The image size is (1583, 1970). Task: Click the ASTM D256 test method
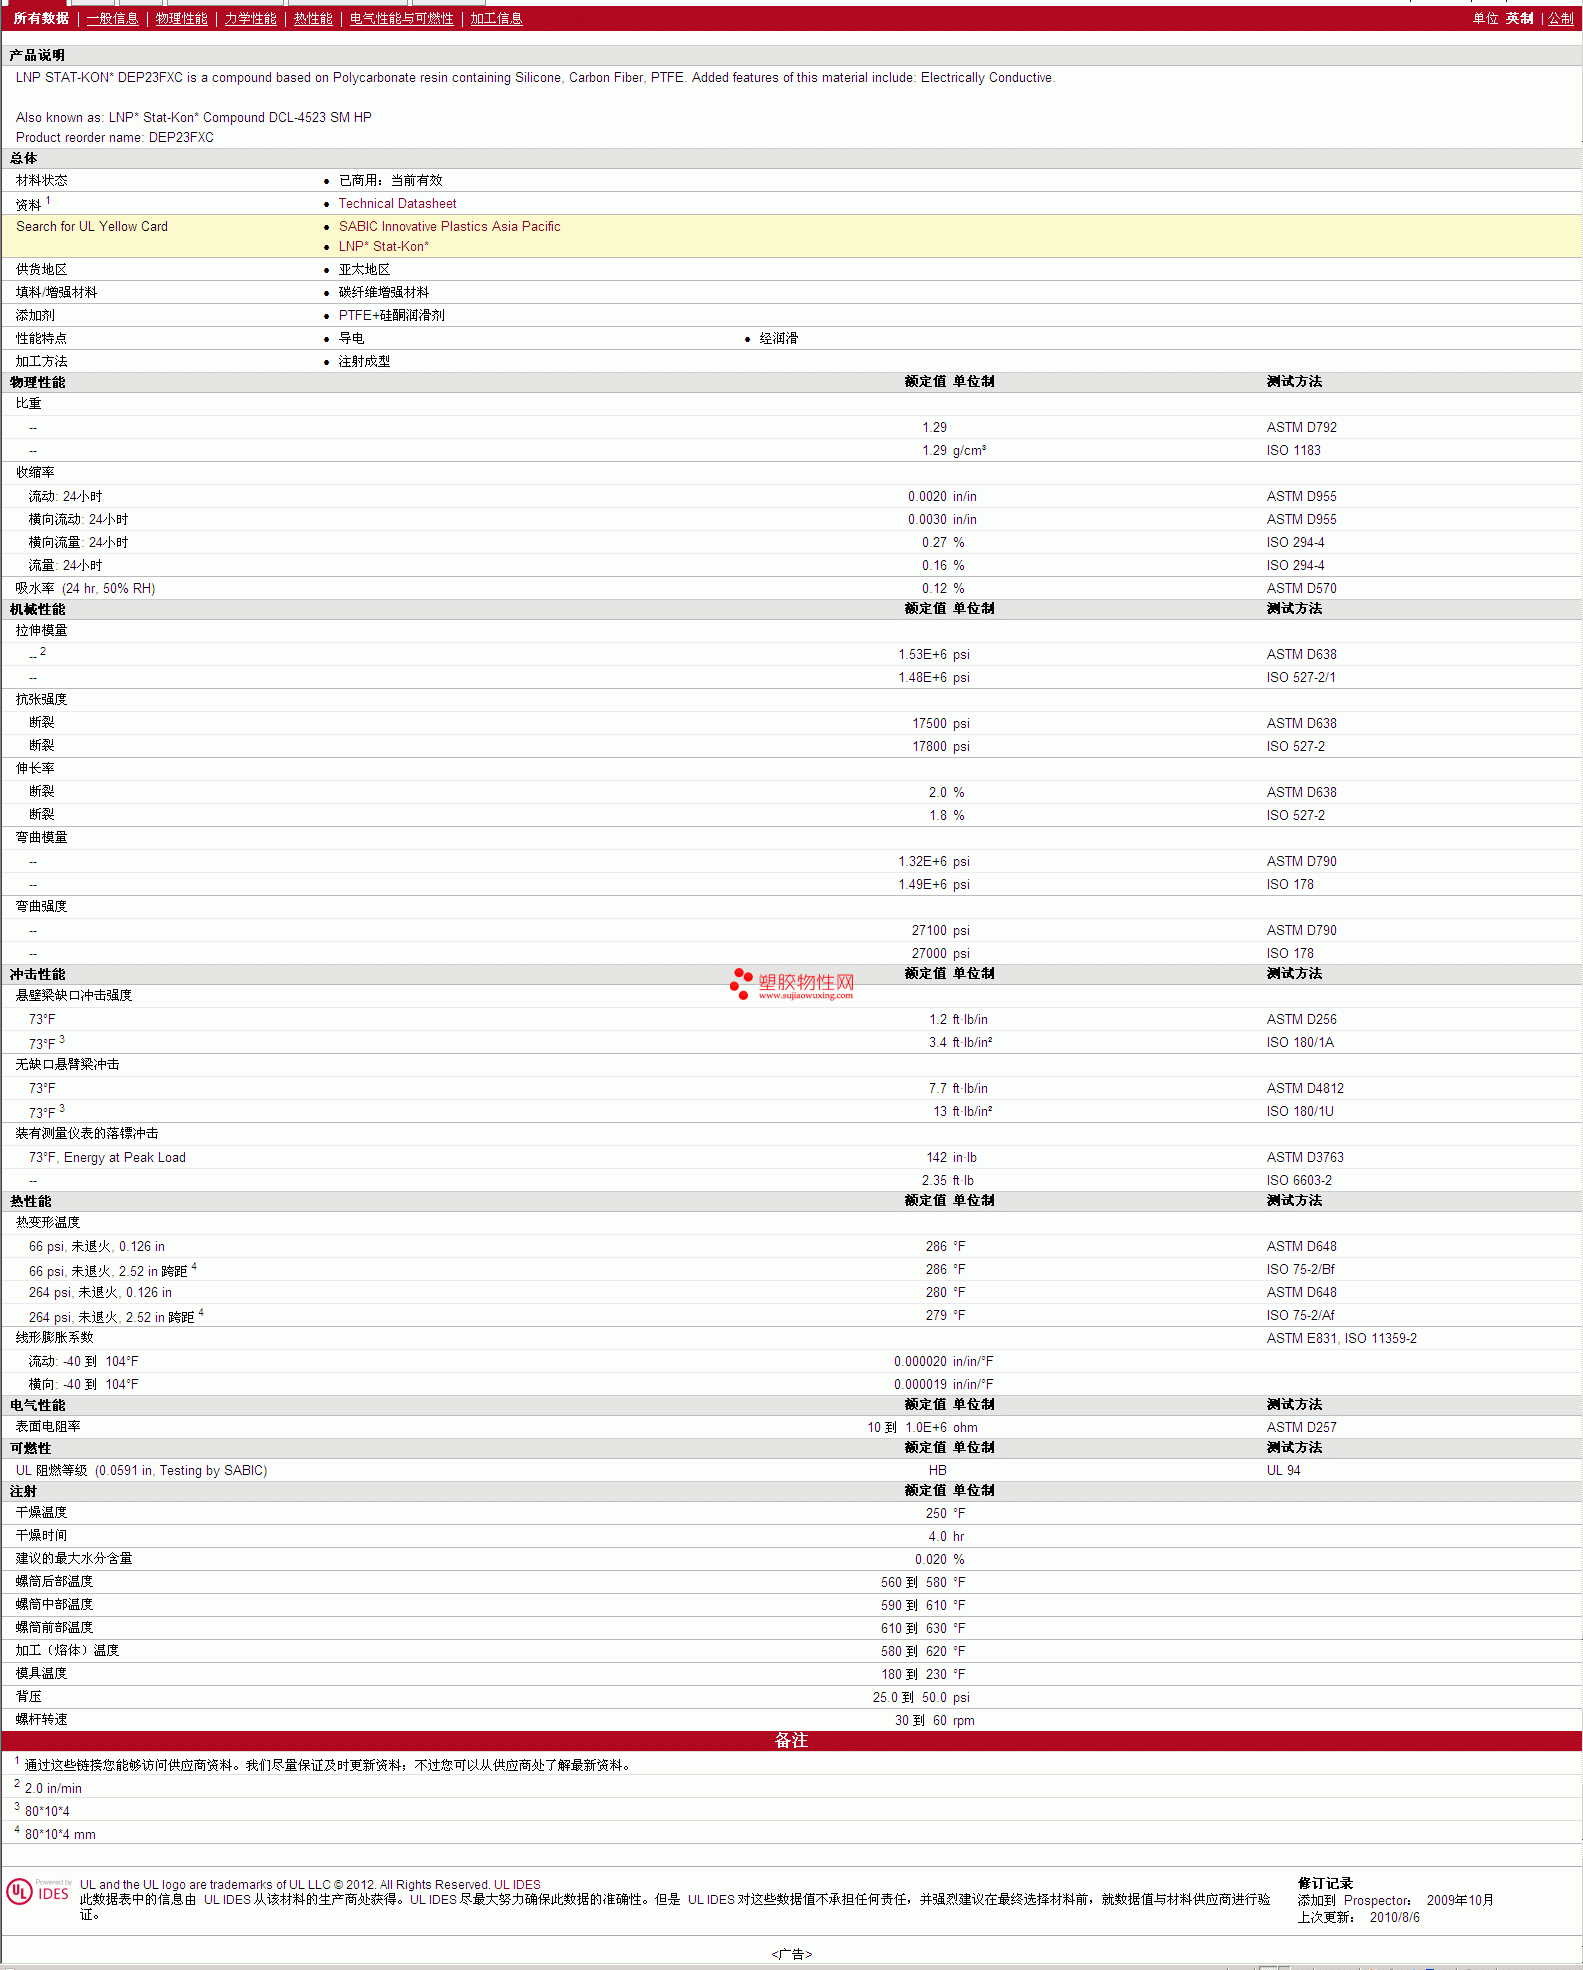1301,1019
